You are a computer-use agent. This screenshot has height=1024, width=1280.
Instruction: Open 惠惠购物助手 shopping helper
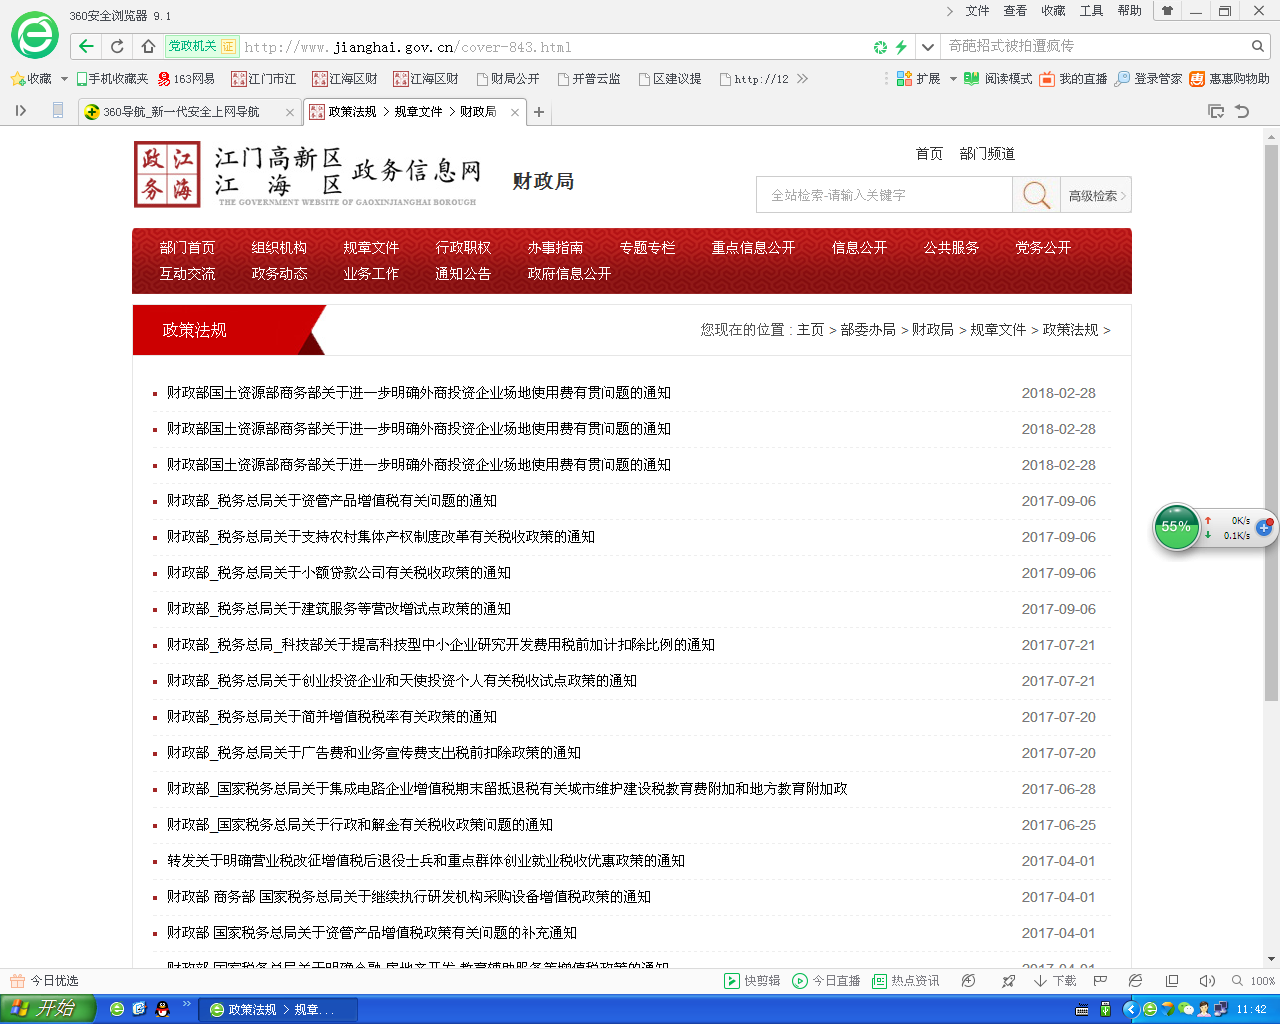(x=1229, y=79)
